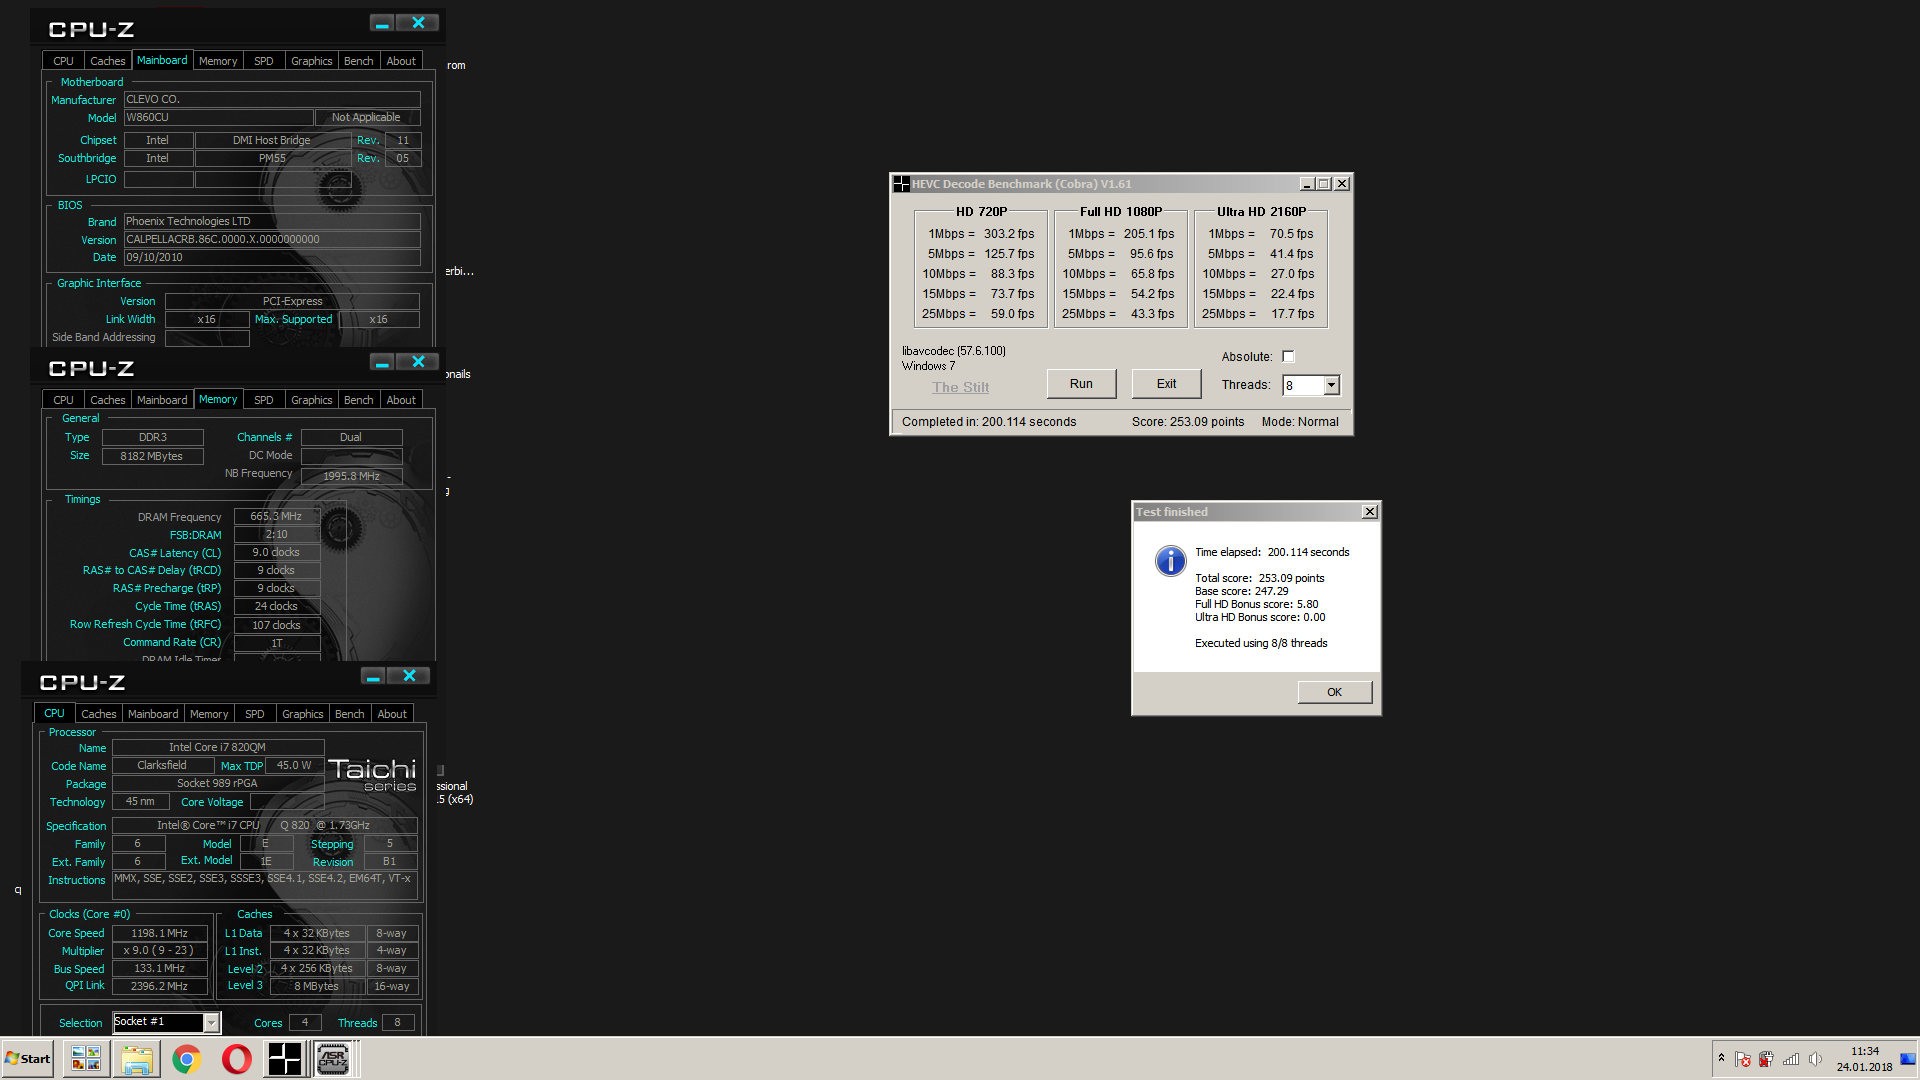Open Action Center flag tray icon

(x=1743, y=1059)
